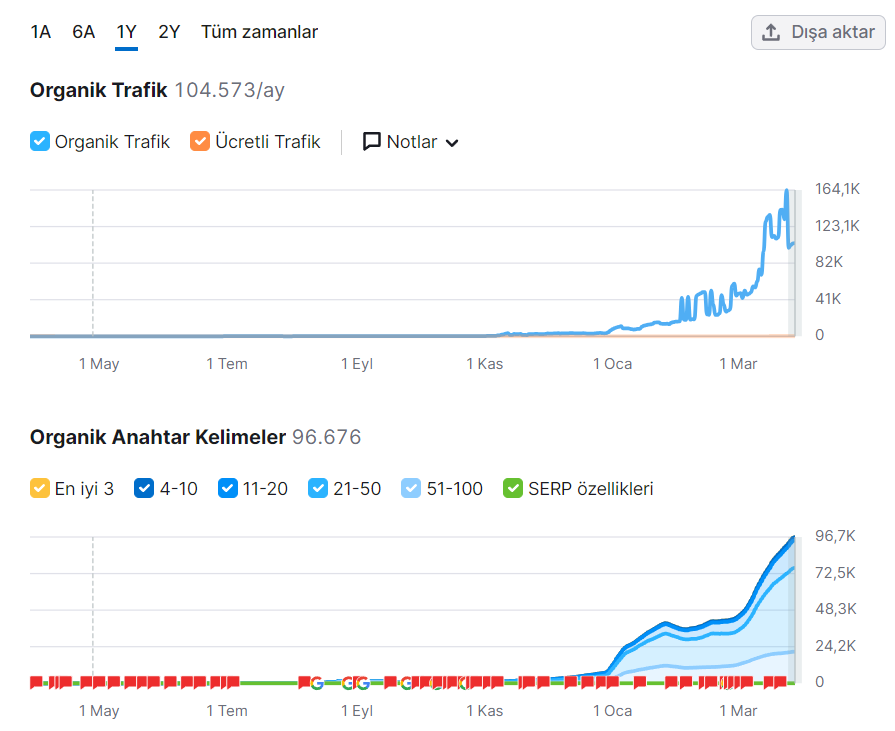Hide the 51-100 positions series

point(411,488)
